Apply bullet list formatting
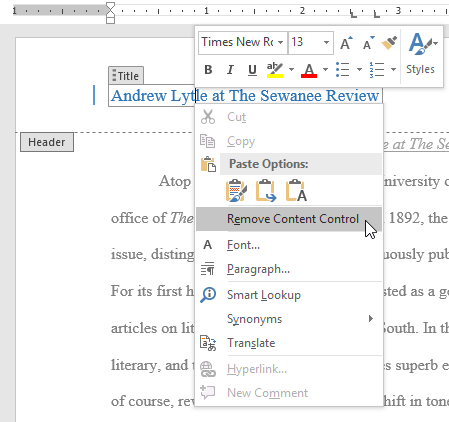449x422 pixels. coord(343,70)
